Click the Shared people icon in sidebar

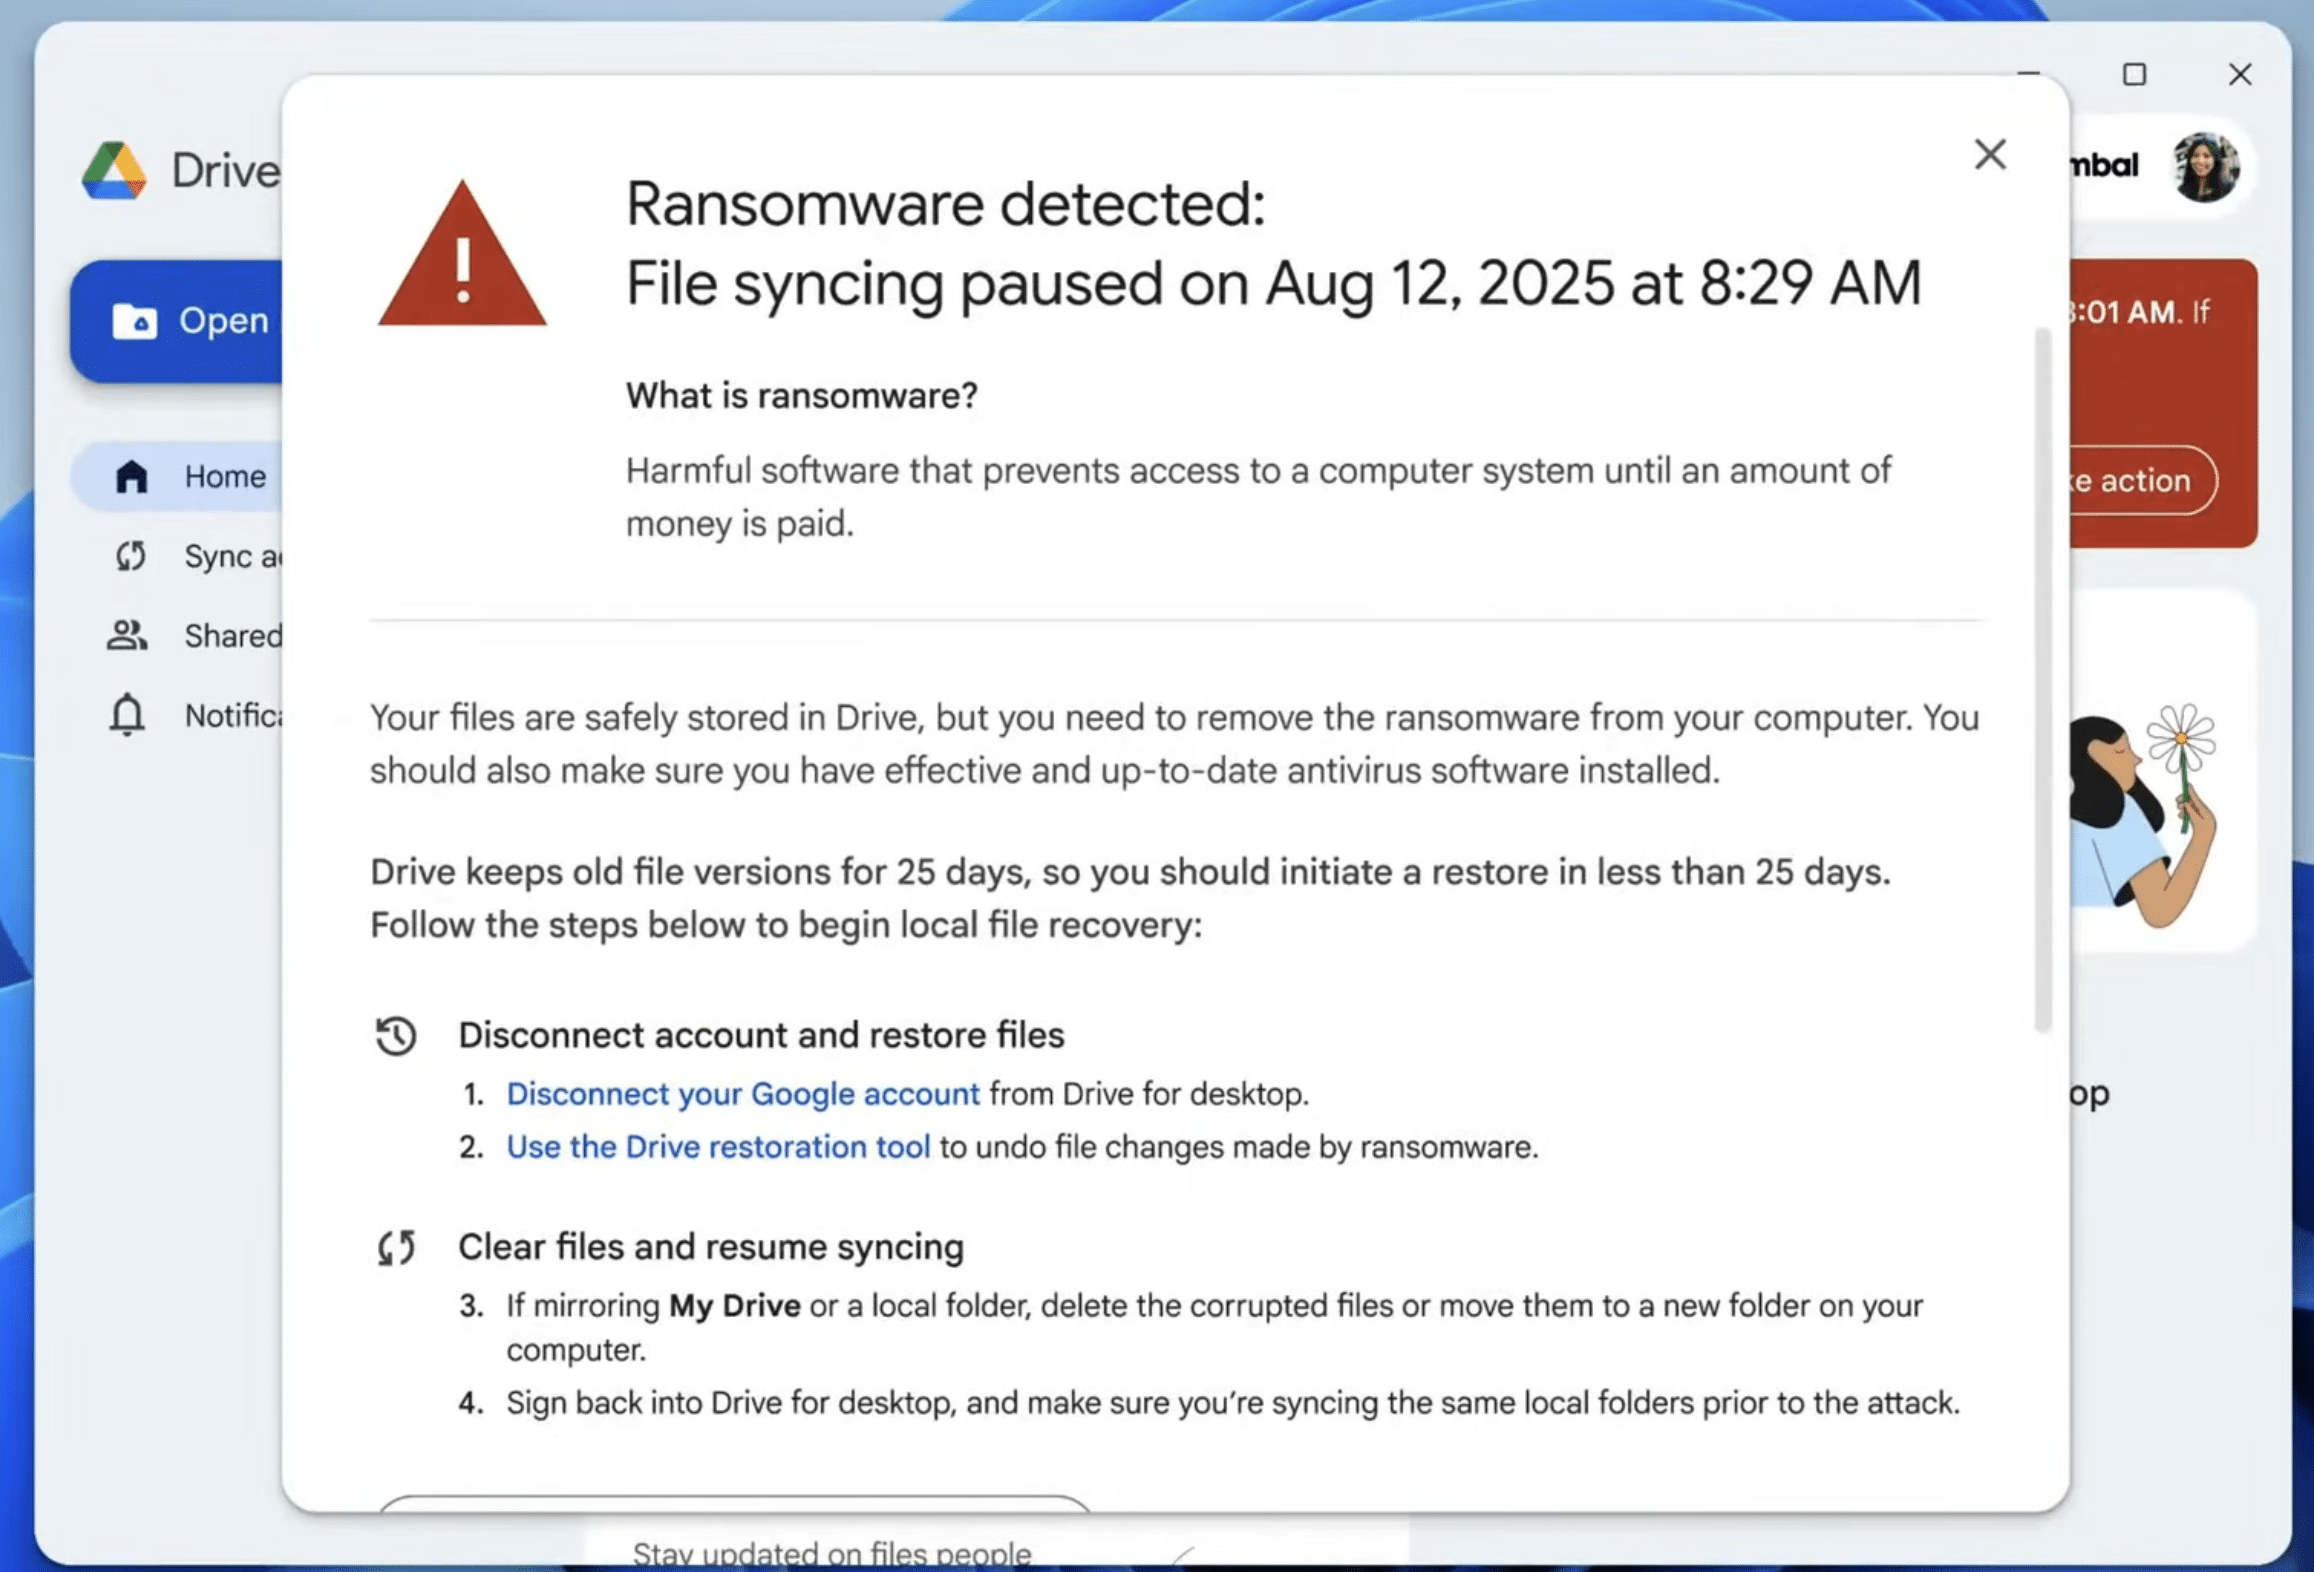[126, 635]
